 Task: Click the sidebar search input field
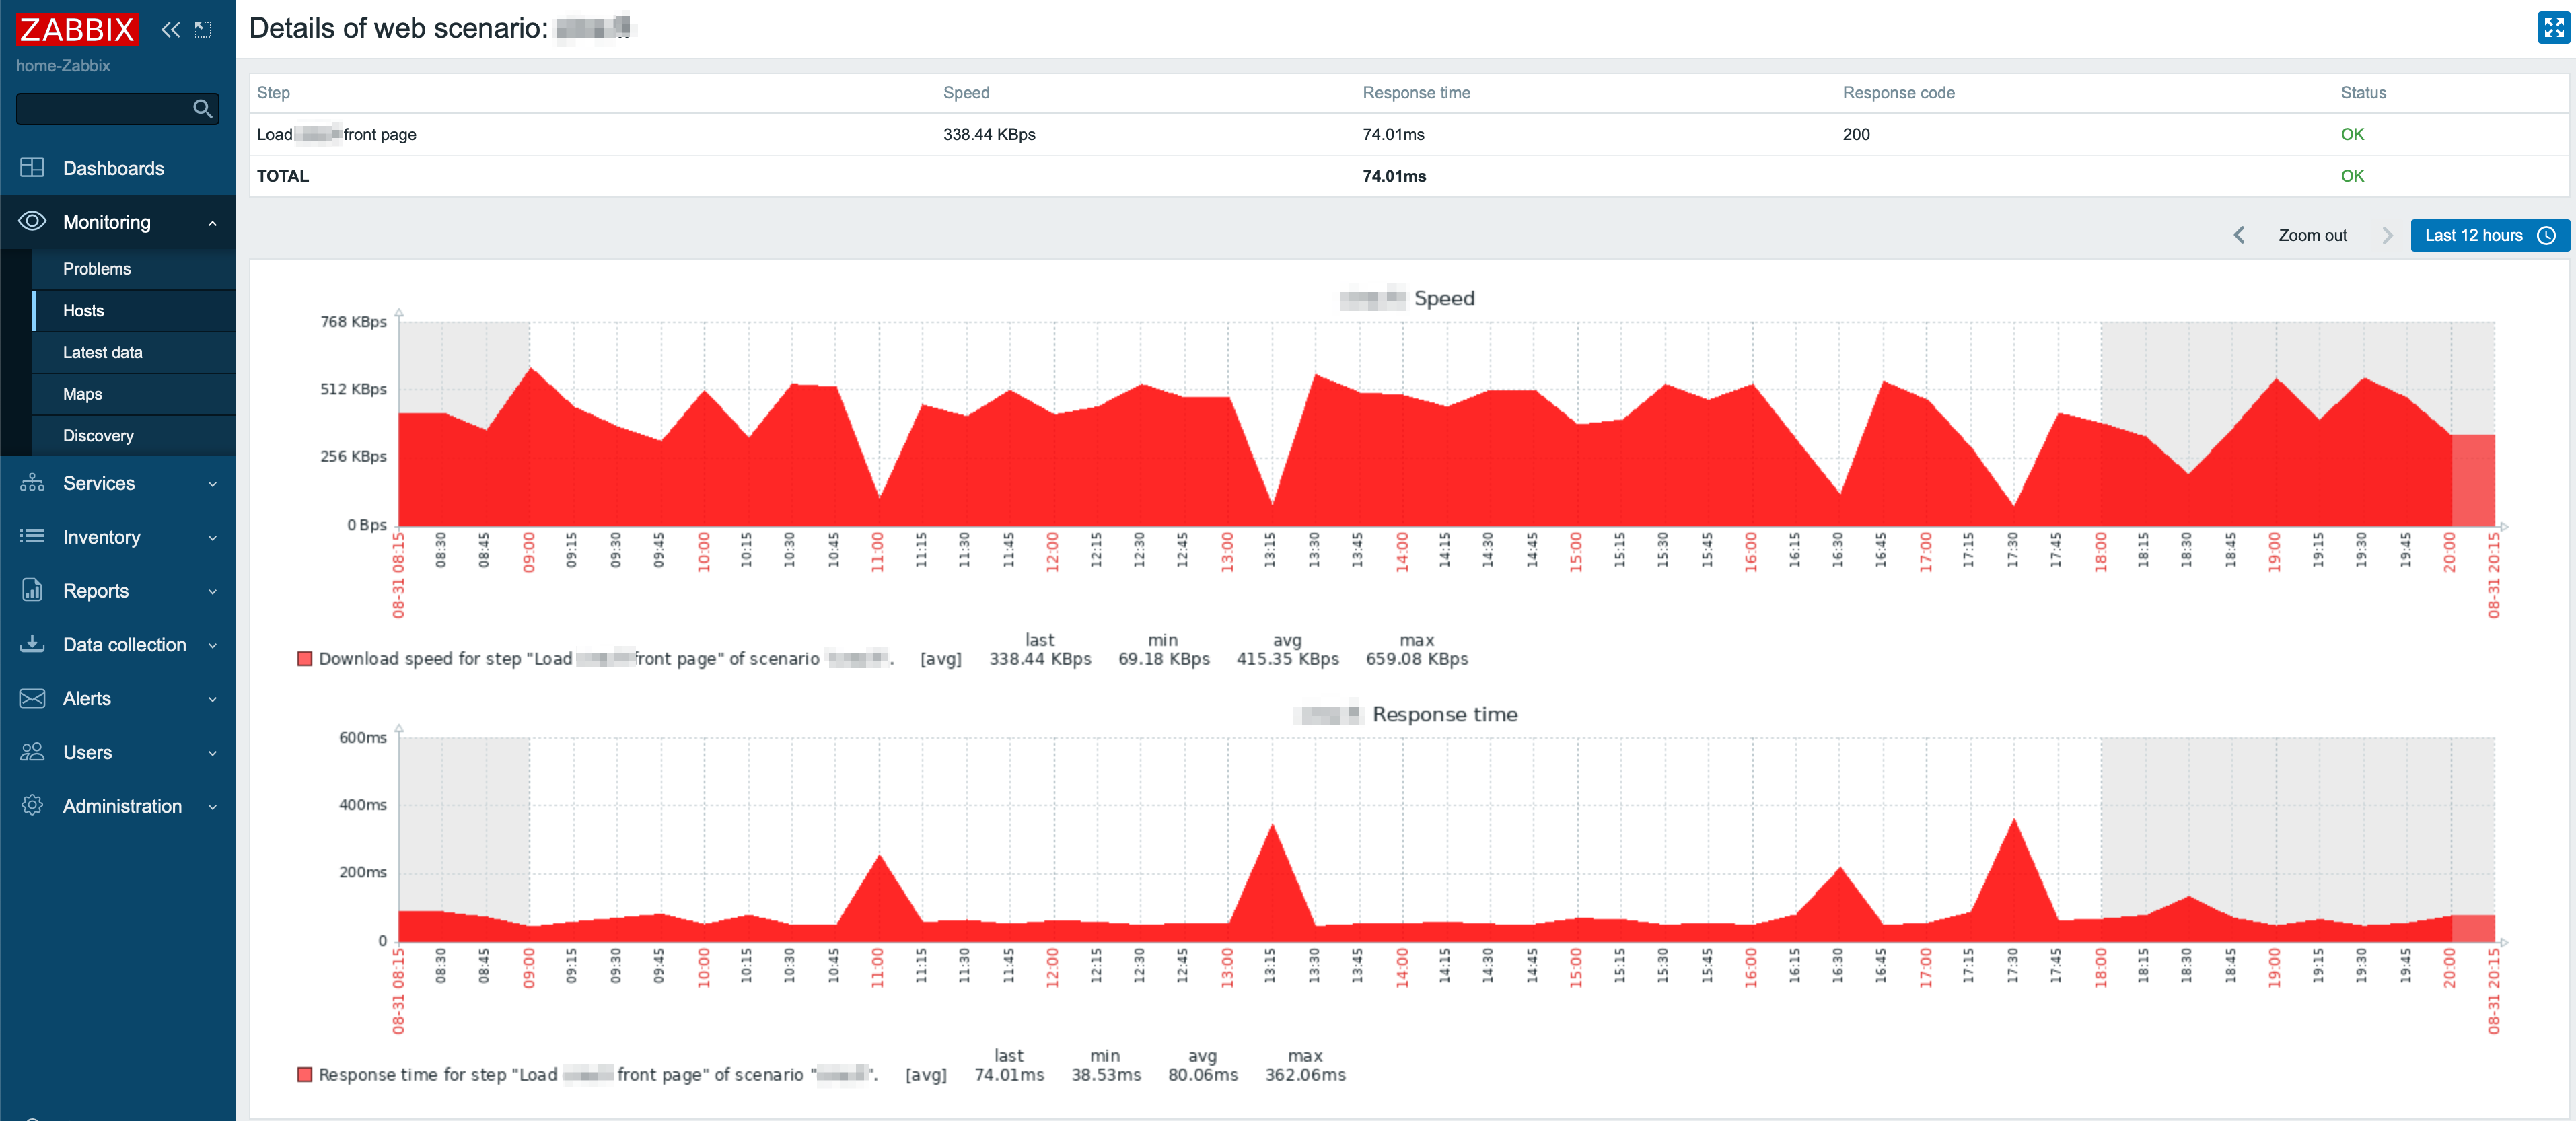click(x=100, y=108)
